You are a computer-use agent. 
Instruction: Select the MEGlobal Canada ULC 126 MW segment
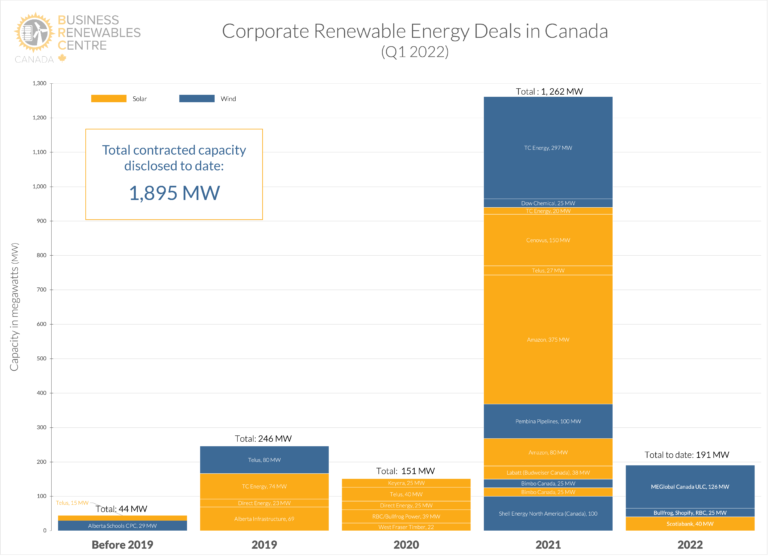(690, 487)
